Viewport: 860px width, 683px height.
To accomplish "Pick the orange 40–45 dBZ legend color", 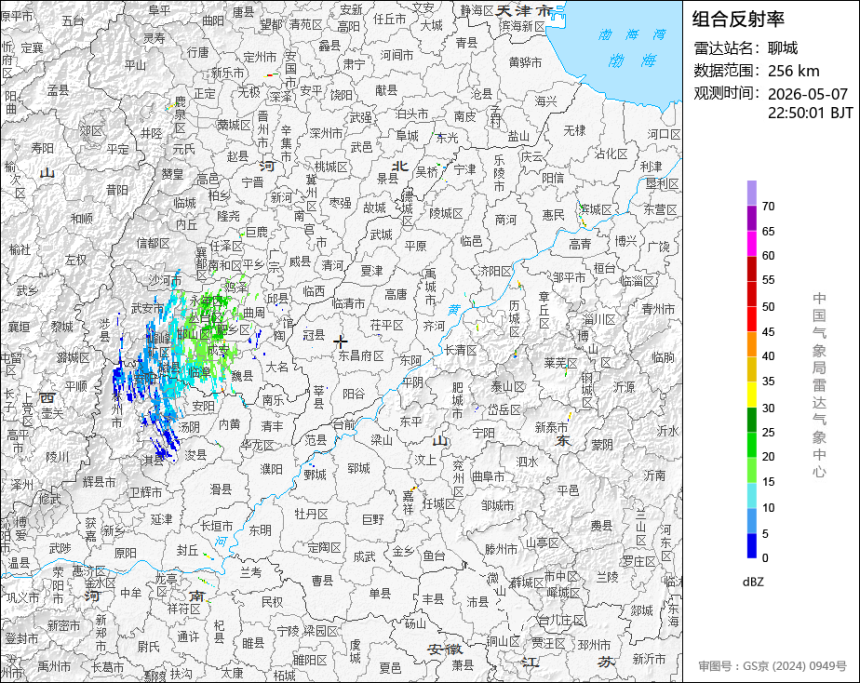I will [751, 344].
